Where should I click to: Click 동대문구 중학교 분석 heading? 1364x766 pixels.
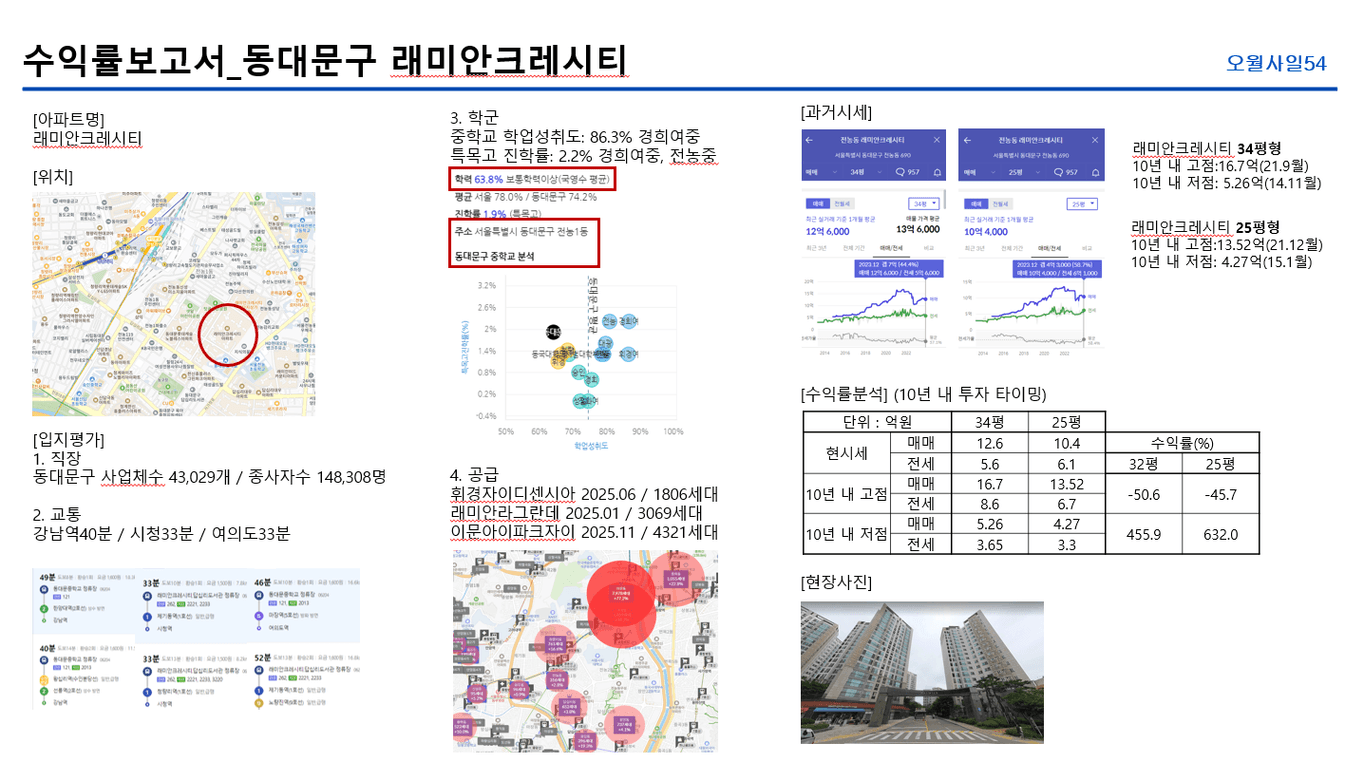tap(494, 256)
